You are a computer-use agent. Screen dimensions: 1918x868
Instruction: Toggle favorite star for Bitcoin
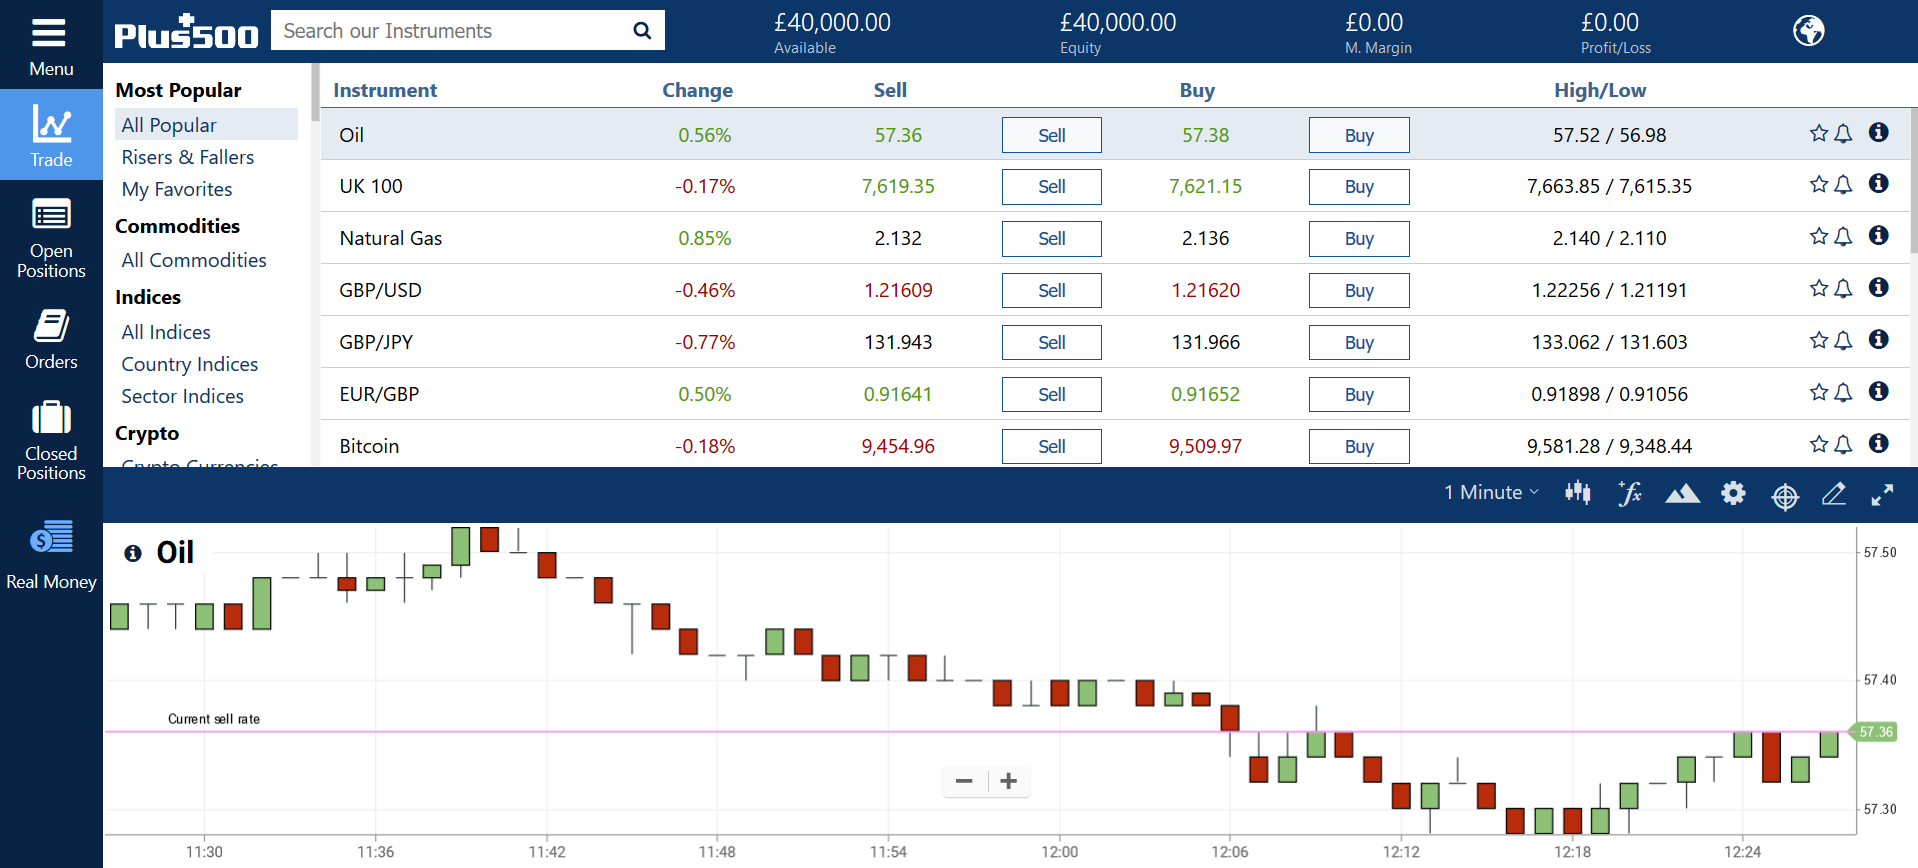[x=1818, y=444]
